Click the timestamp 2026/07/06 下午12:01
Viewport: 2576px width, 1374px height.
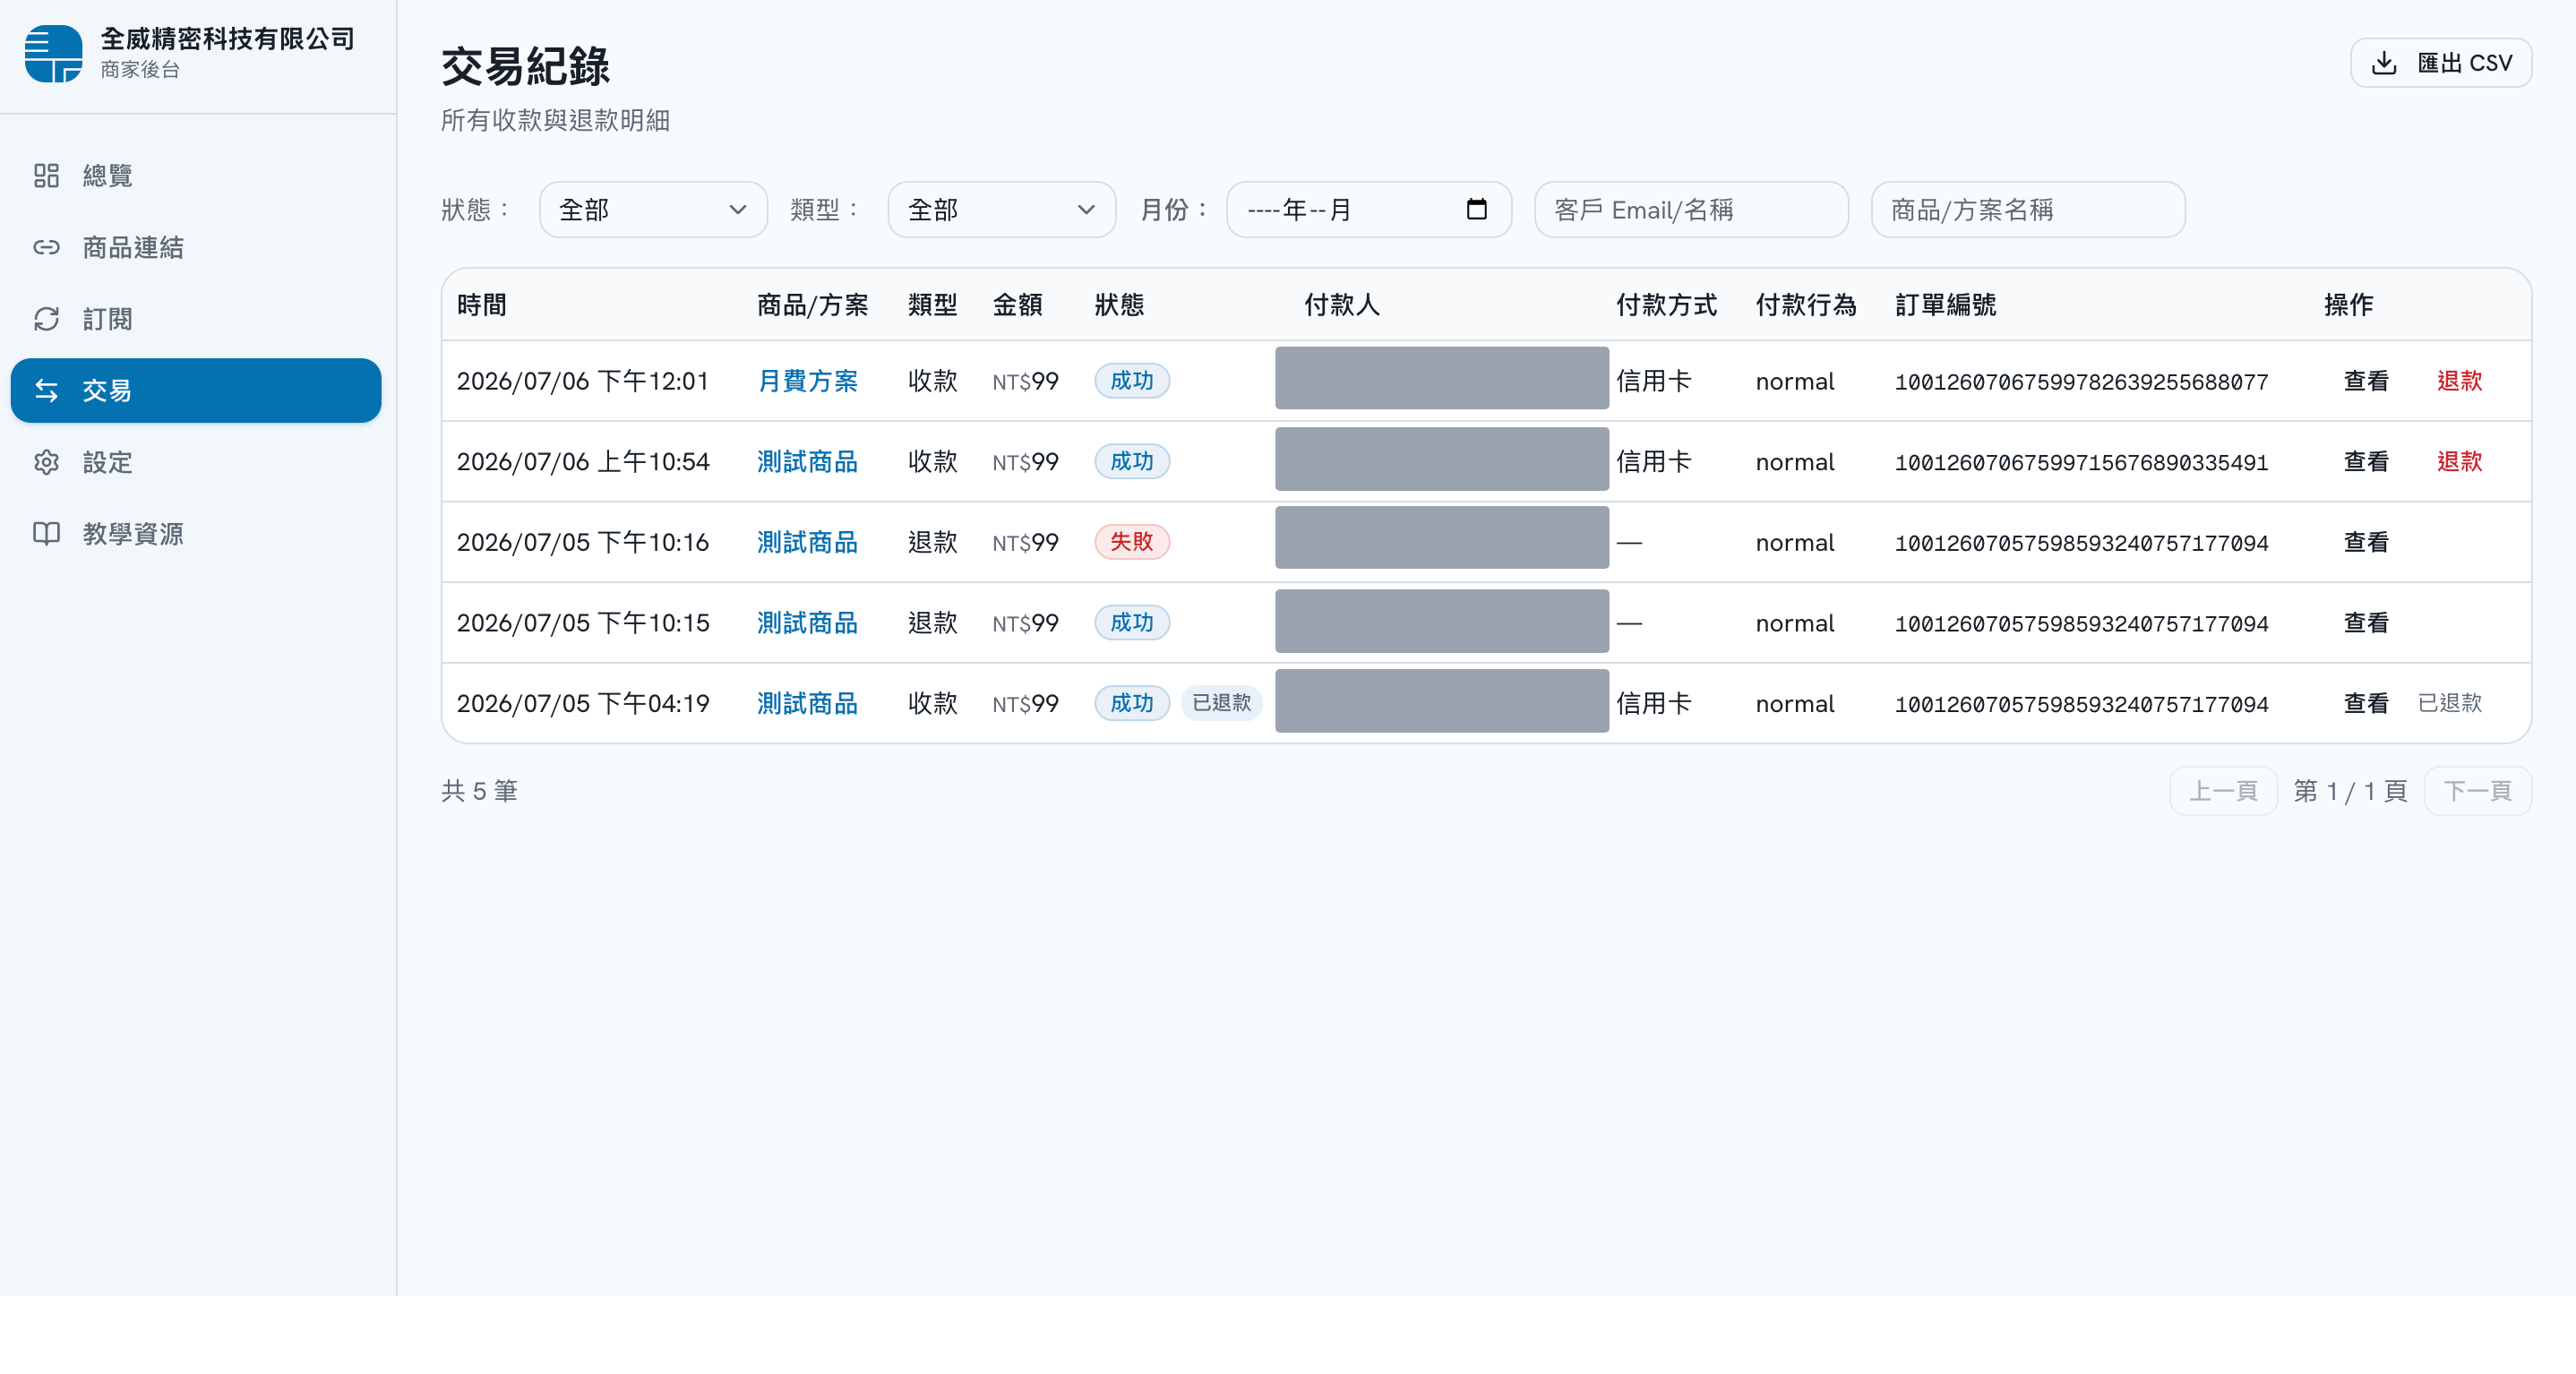[x=582, y=381]
